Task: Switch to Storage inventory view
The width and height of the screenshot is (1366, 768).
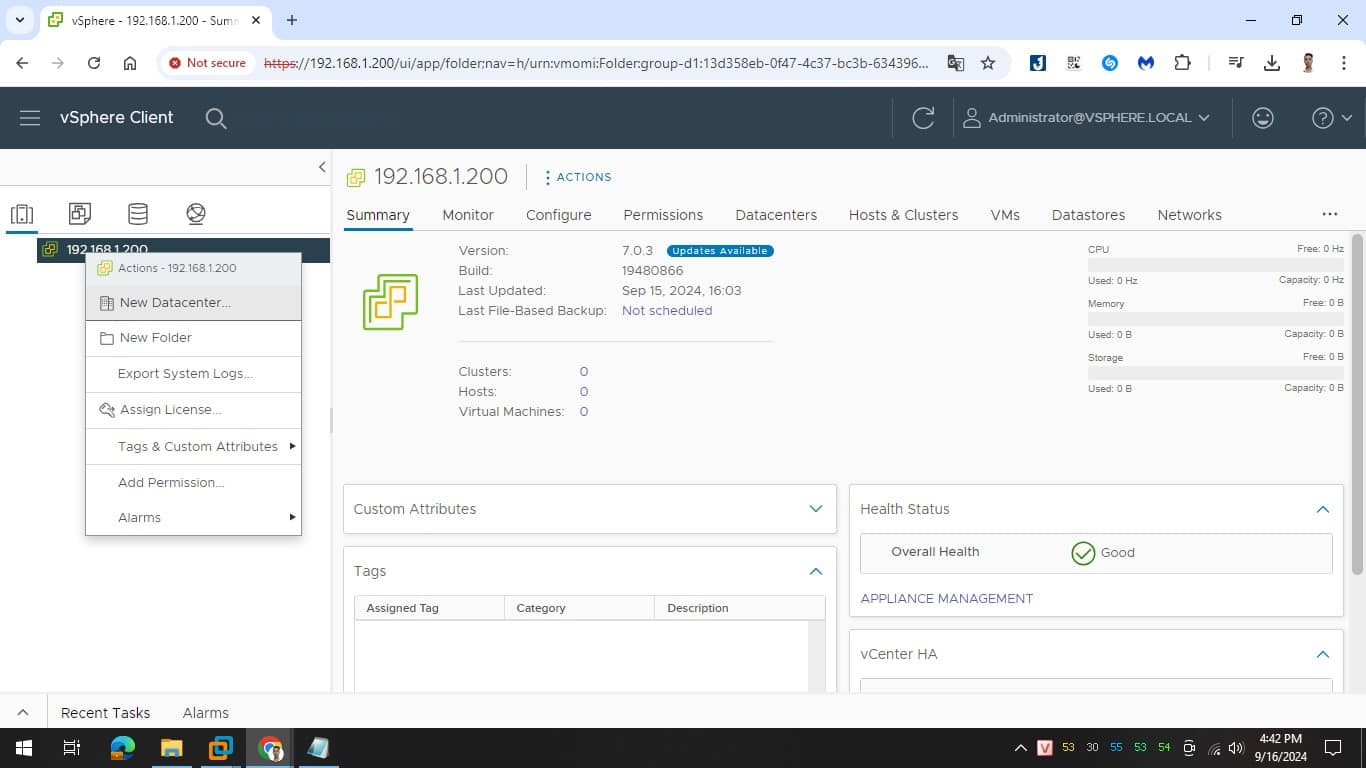Action: [x=138, y=213]
